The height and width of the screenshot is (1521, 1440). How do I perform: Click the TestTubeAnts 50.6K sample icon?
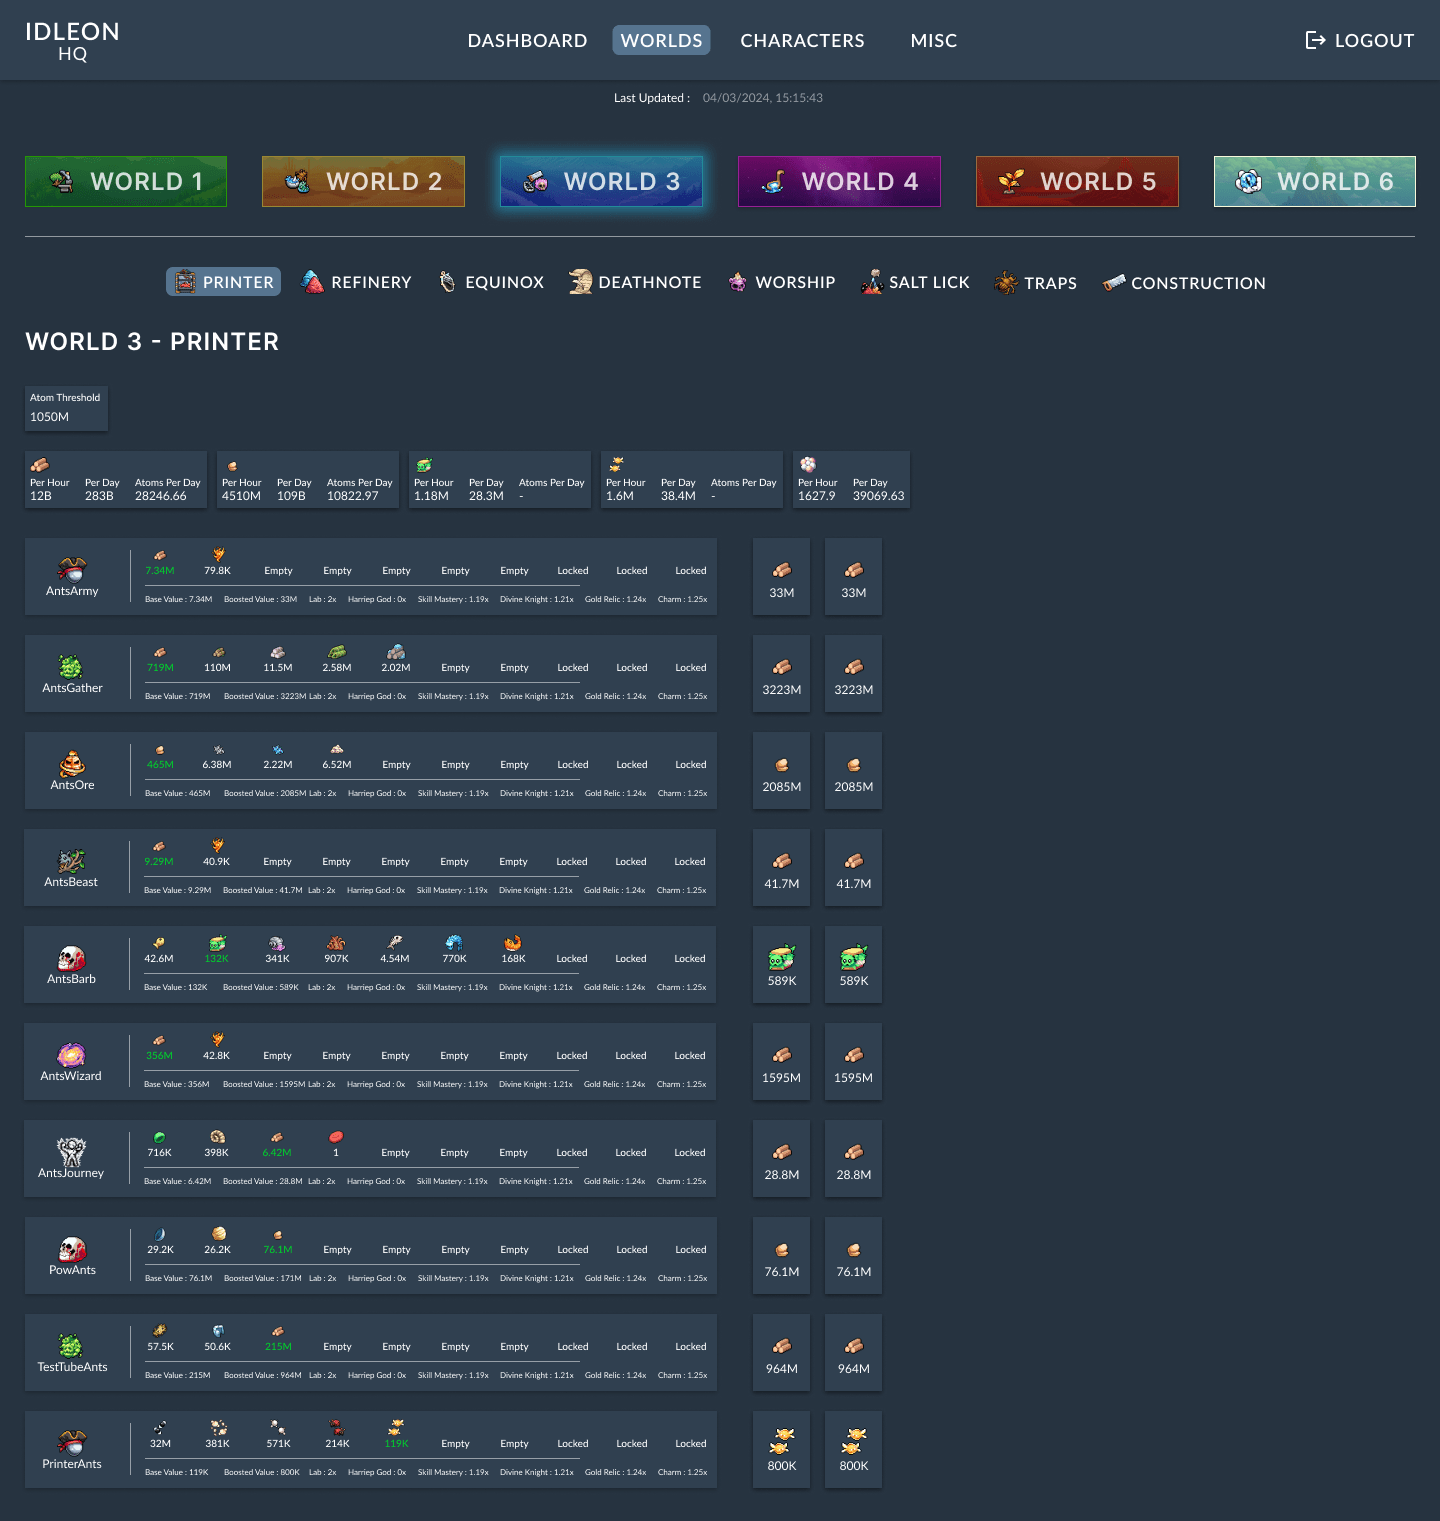218,1331
